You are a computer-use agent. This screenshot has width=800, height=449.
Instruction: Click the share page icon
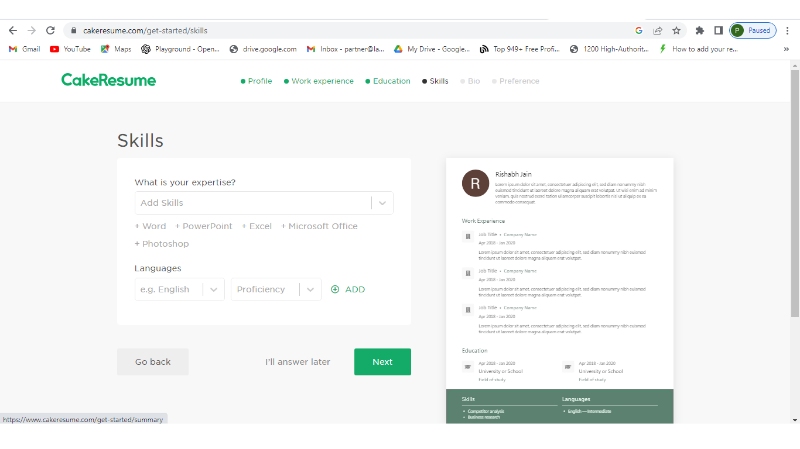657,31
